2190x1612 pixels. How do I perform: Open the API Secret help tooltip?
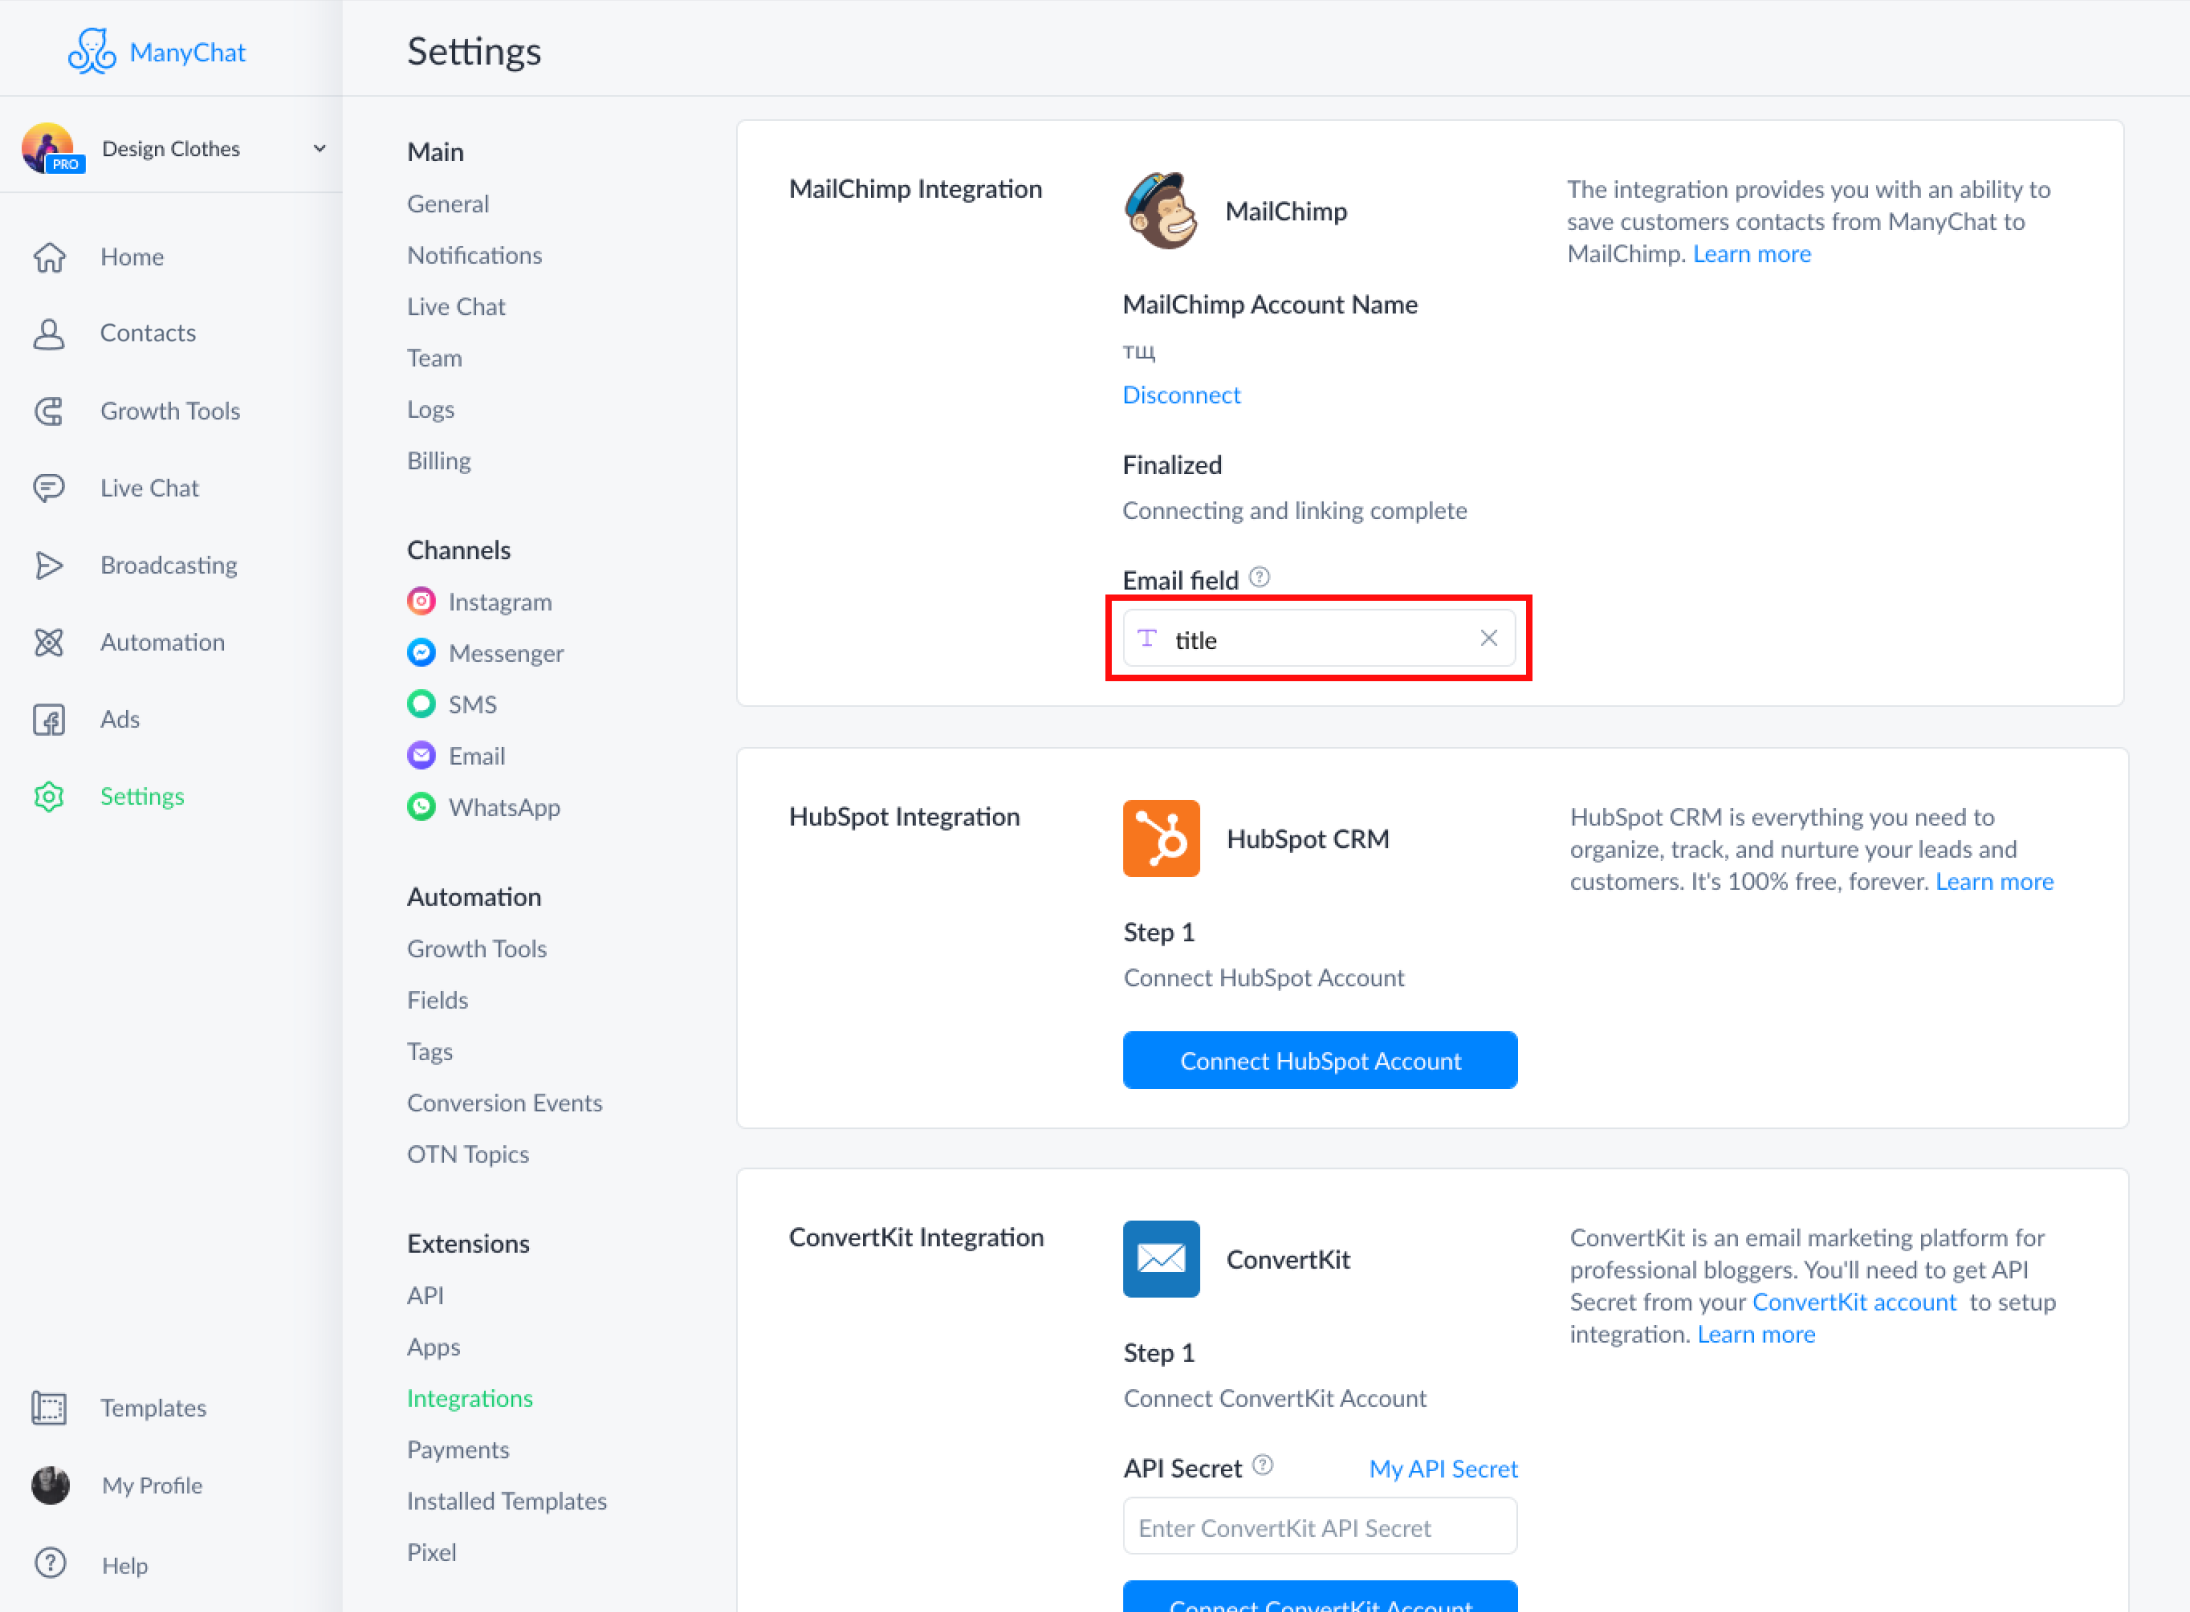pyautogui.click(x=1263, y=1466)
